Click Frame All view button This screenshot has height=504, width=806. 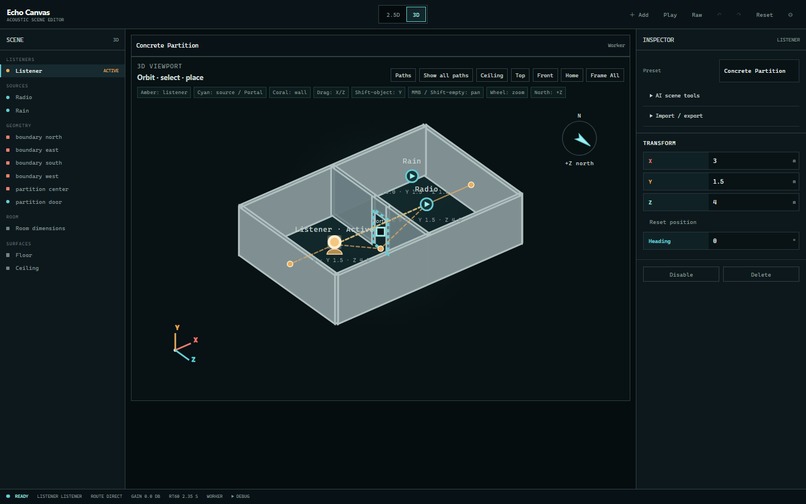(605, 76)
